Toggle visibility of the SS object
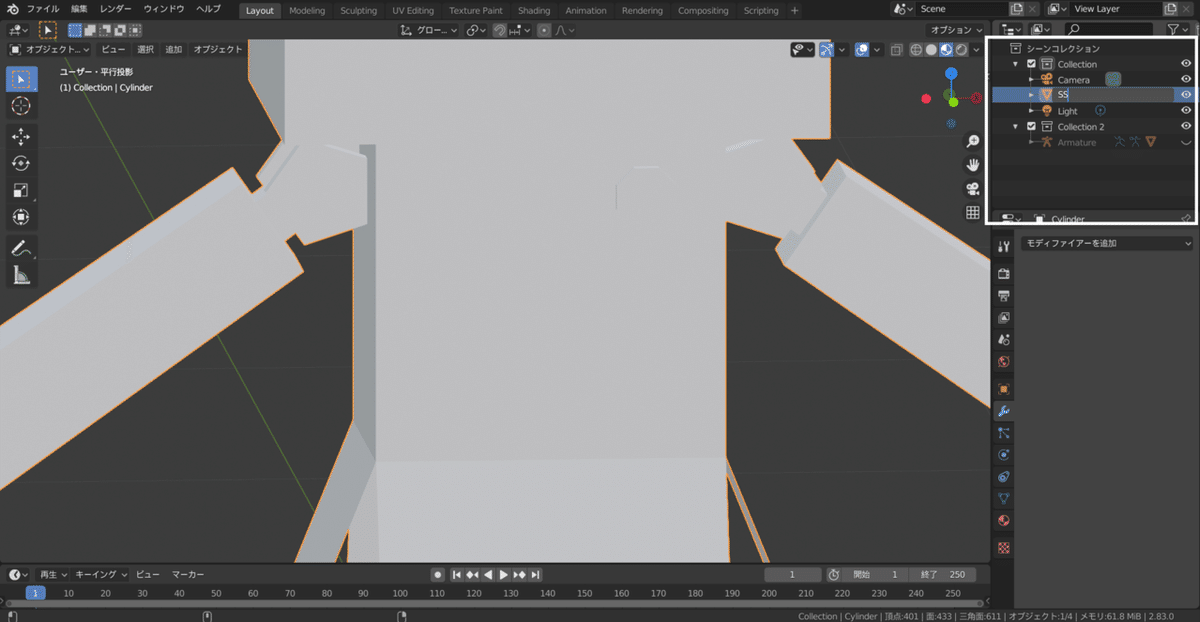 click(1186, 95)
